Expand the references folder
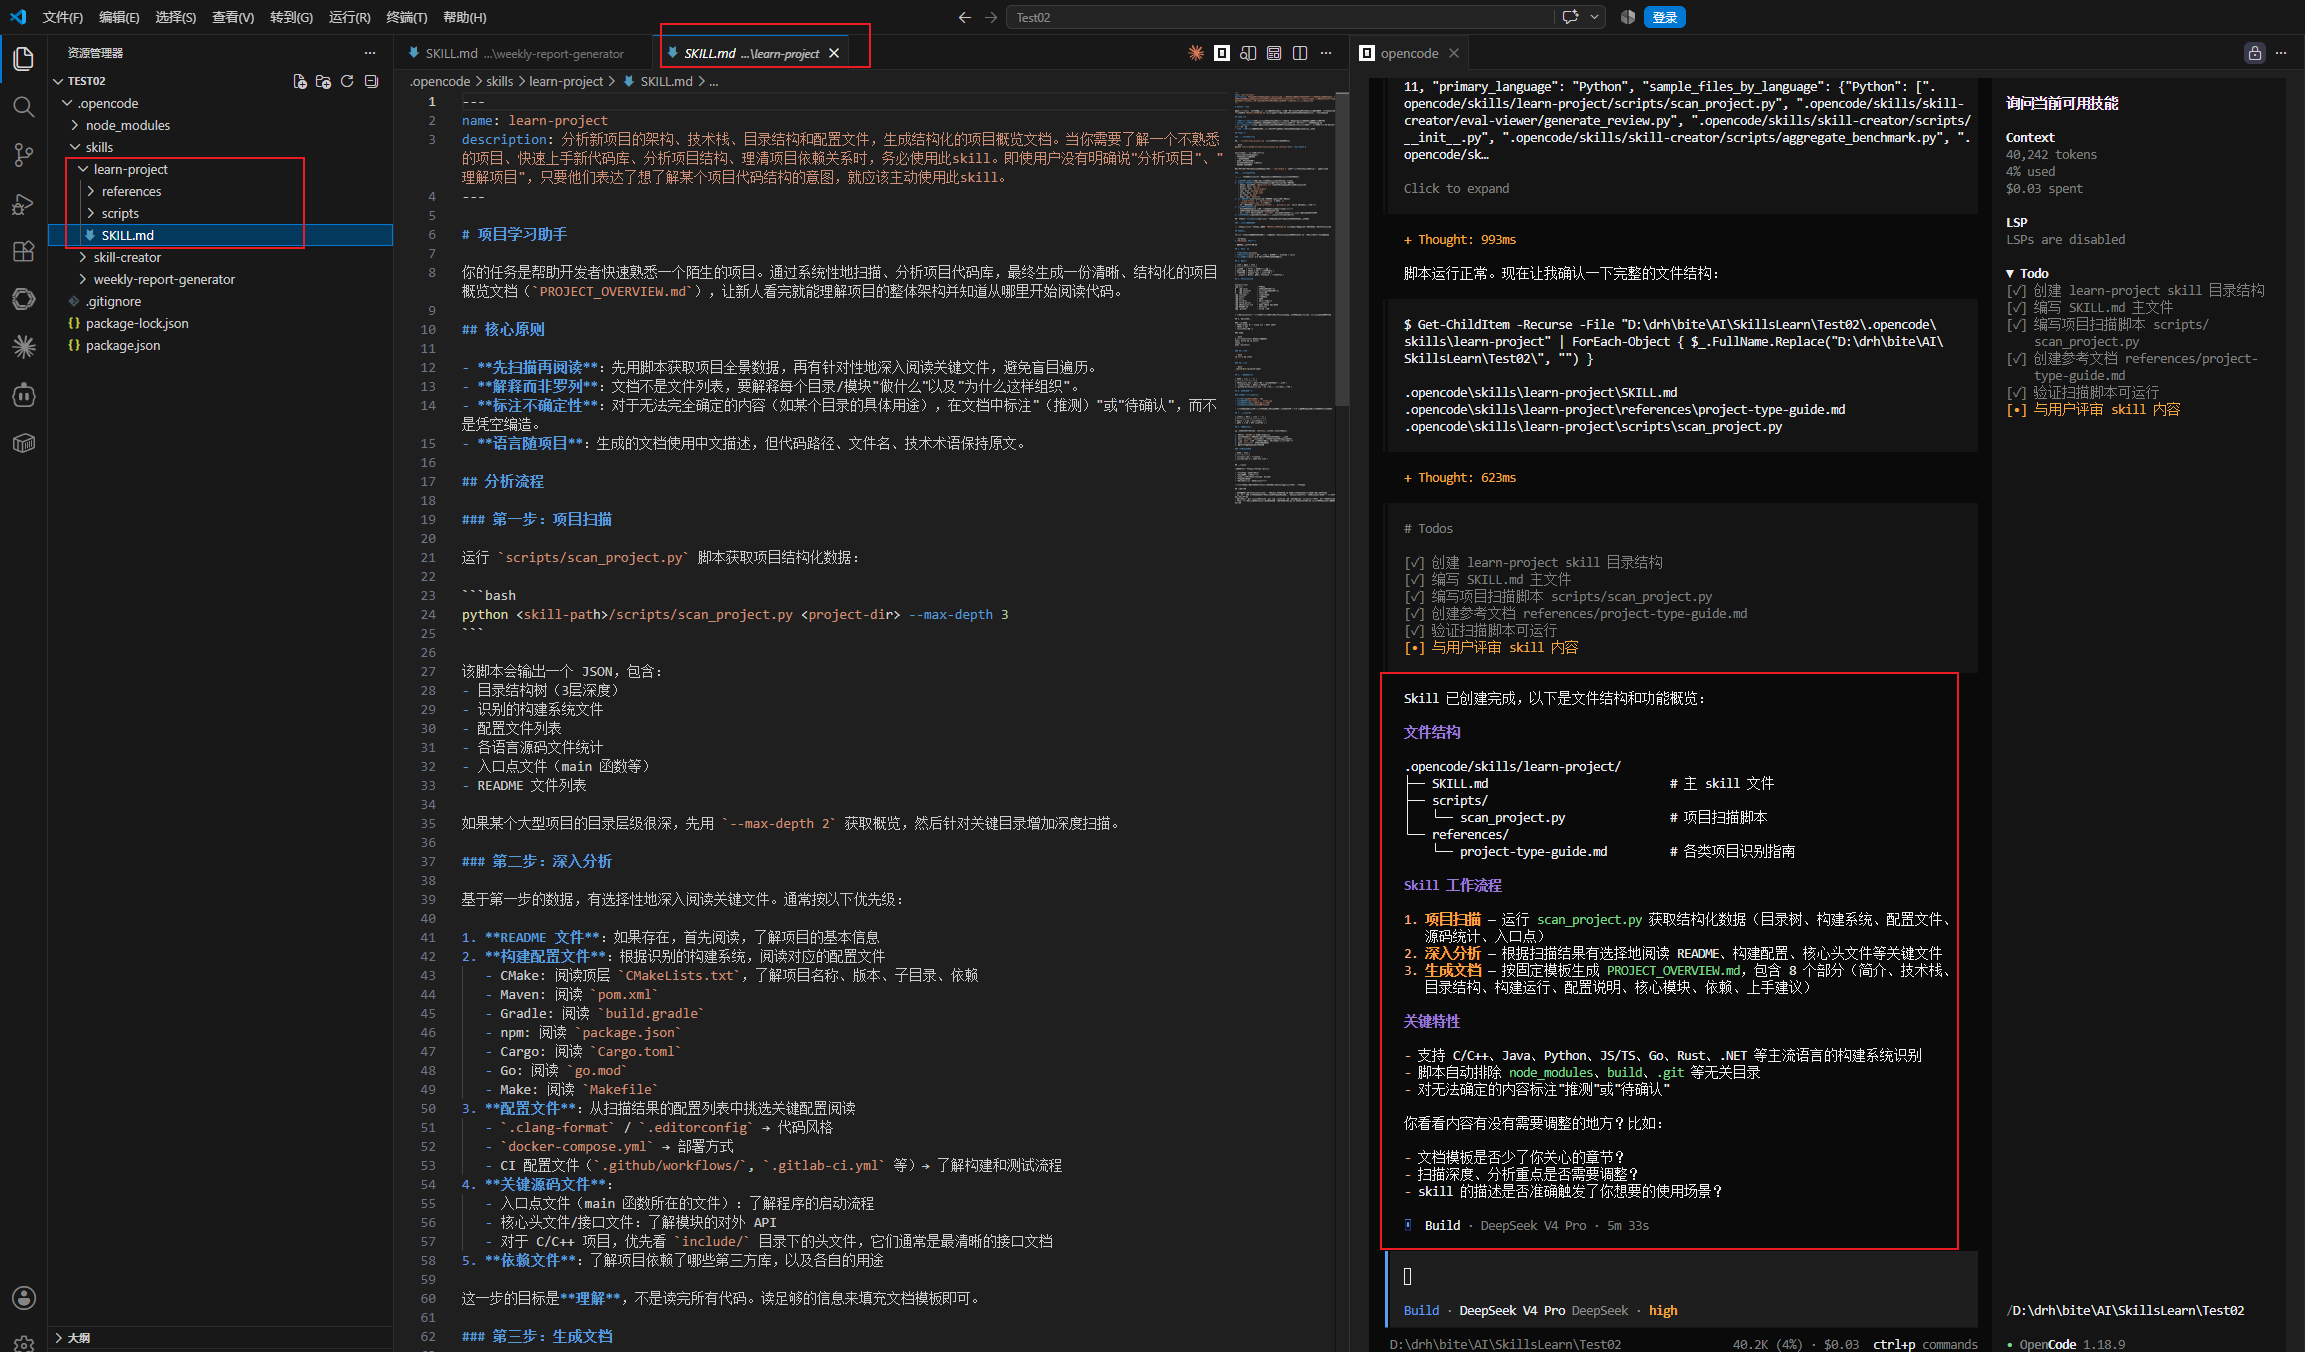 pos(91,191)
